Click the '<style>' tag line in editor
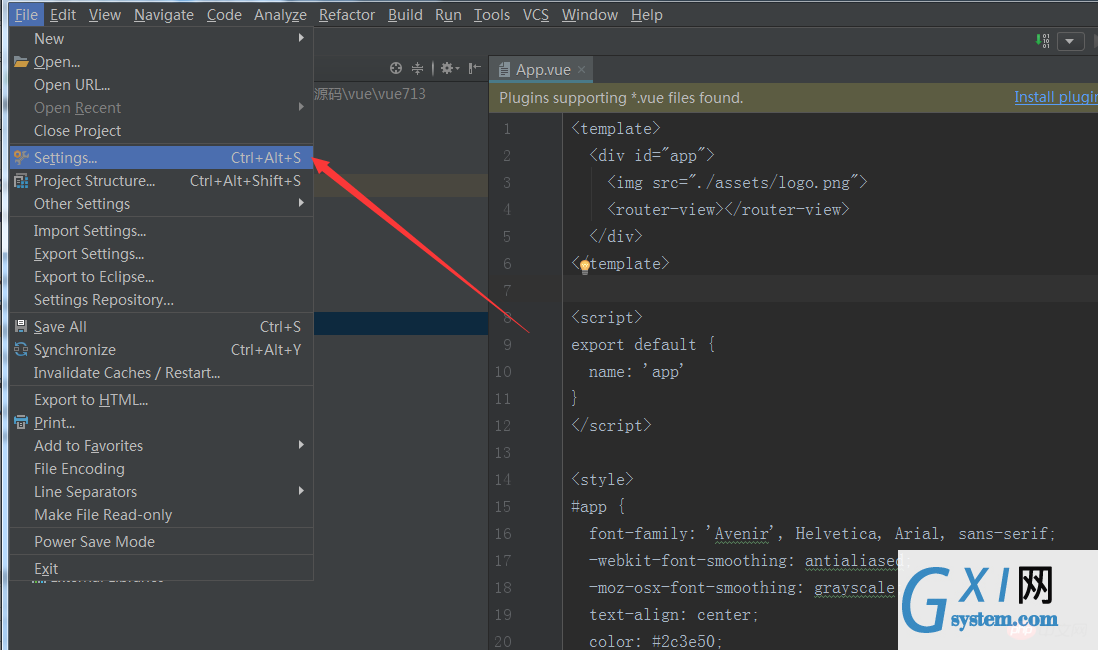This screenshot has width=1098, height=650. pos(602,479)
